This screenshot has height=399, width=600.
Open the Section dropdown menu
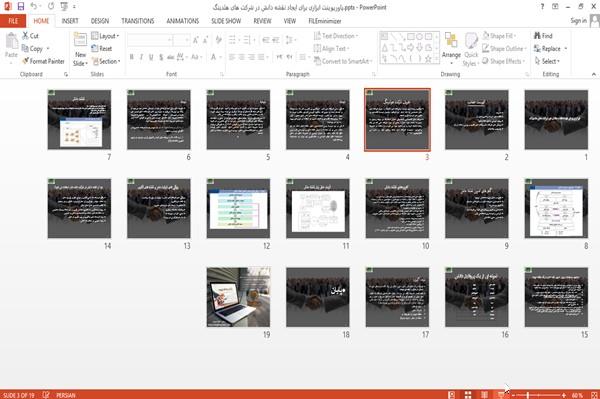[106, 61]
